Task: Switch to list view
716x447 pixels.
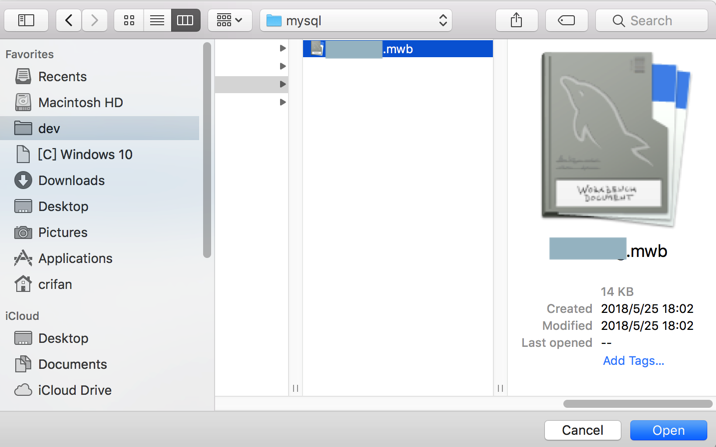Action: (x=157, y=21)
